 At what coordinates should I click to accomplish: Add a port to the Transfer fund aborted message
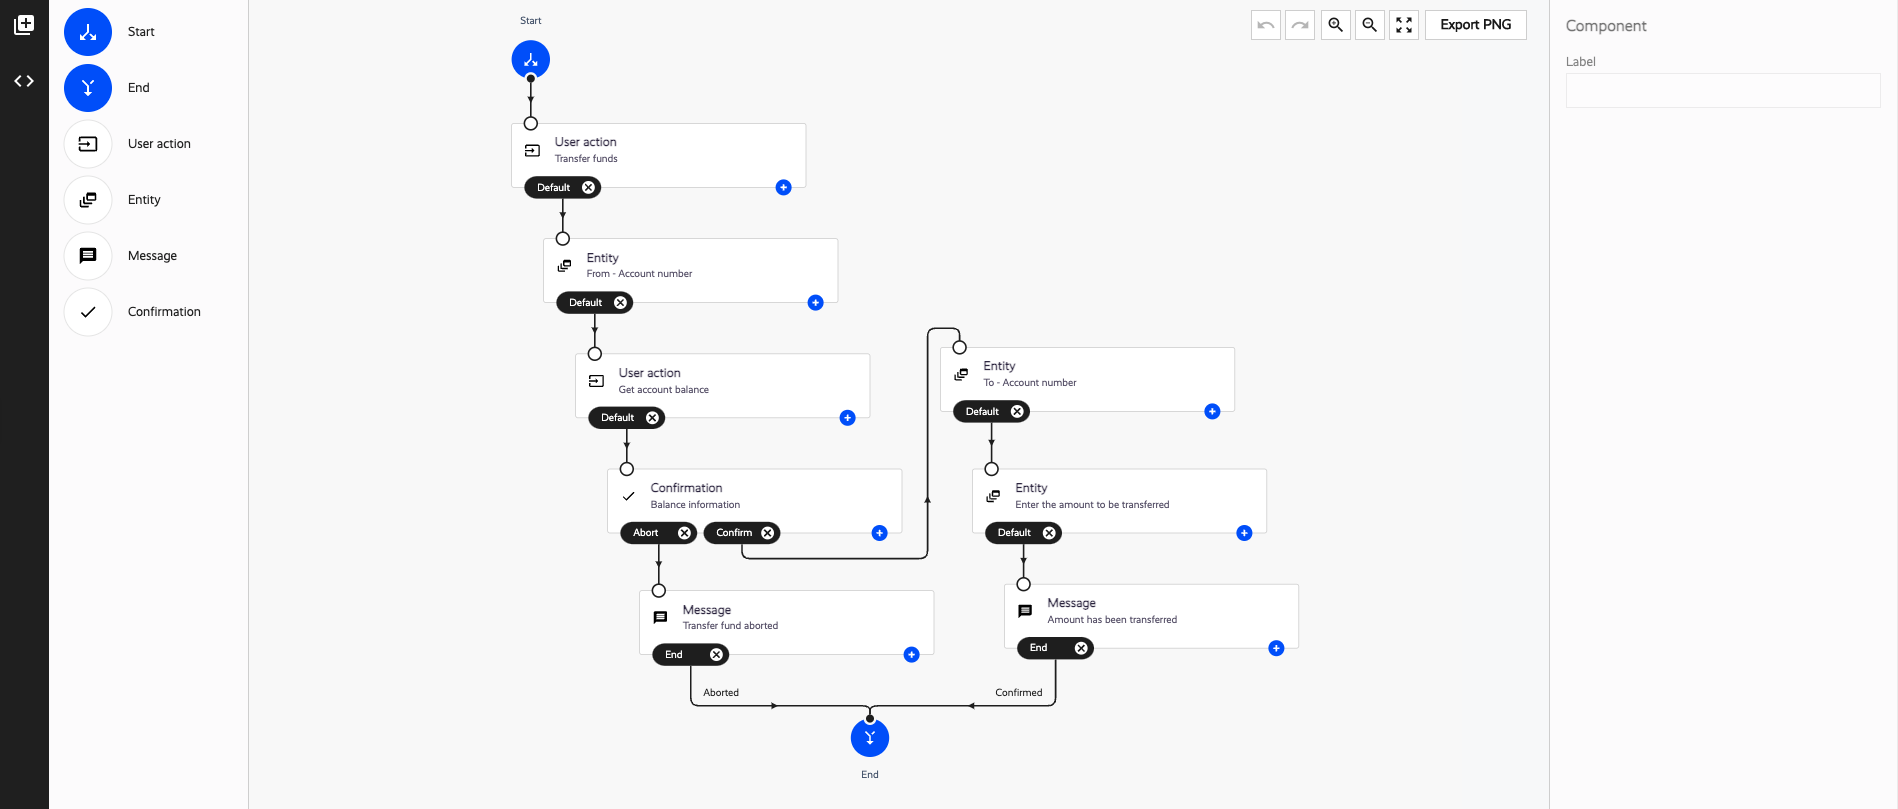[x=911, y=654]
